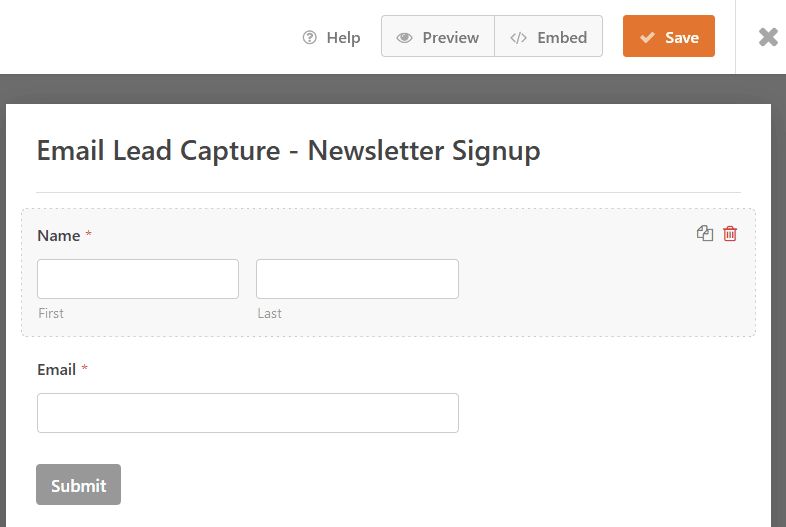Select the Email field label
This screenshot has width=786, height=527.
click(x=56, y=370)
